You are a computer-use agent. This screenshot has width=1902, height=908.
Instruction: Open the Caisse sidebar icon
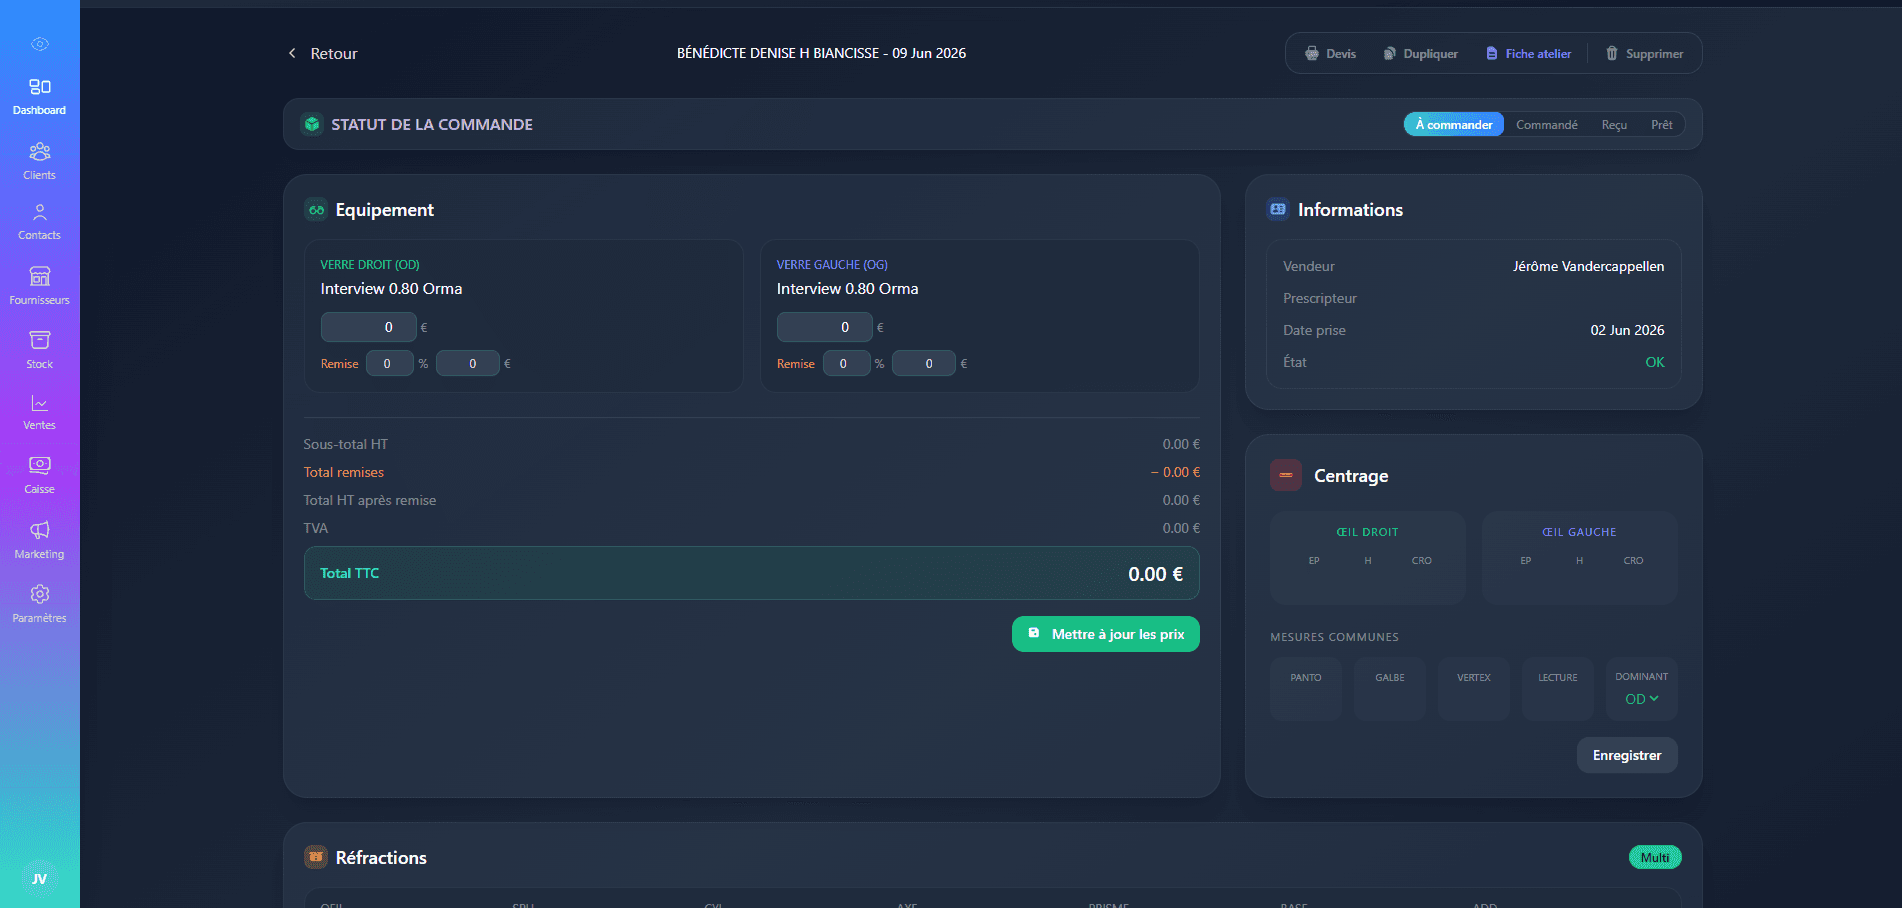(40, 465)
